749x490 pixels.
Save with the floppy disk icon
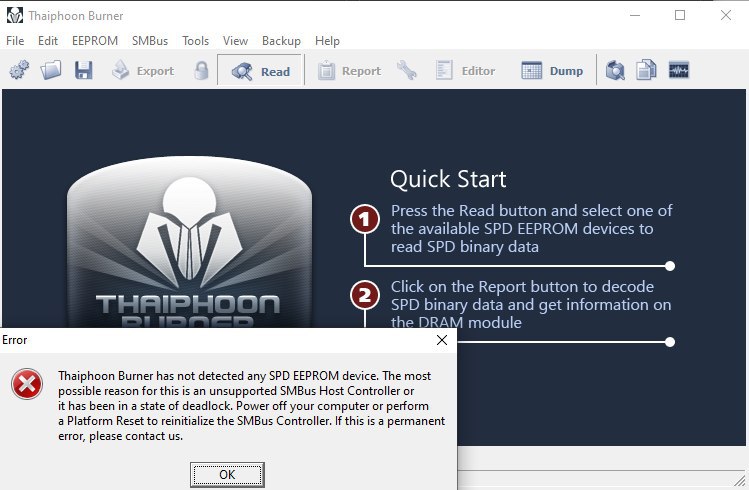click(84, 71)
